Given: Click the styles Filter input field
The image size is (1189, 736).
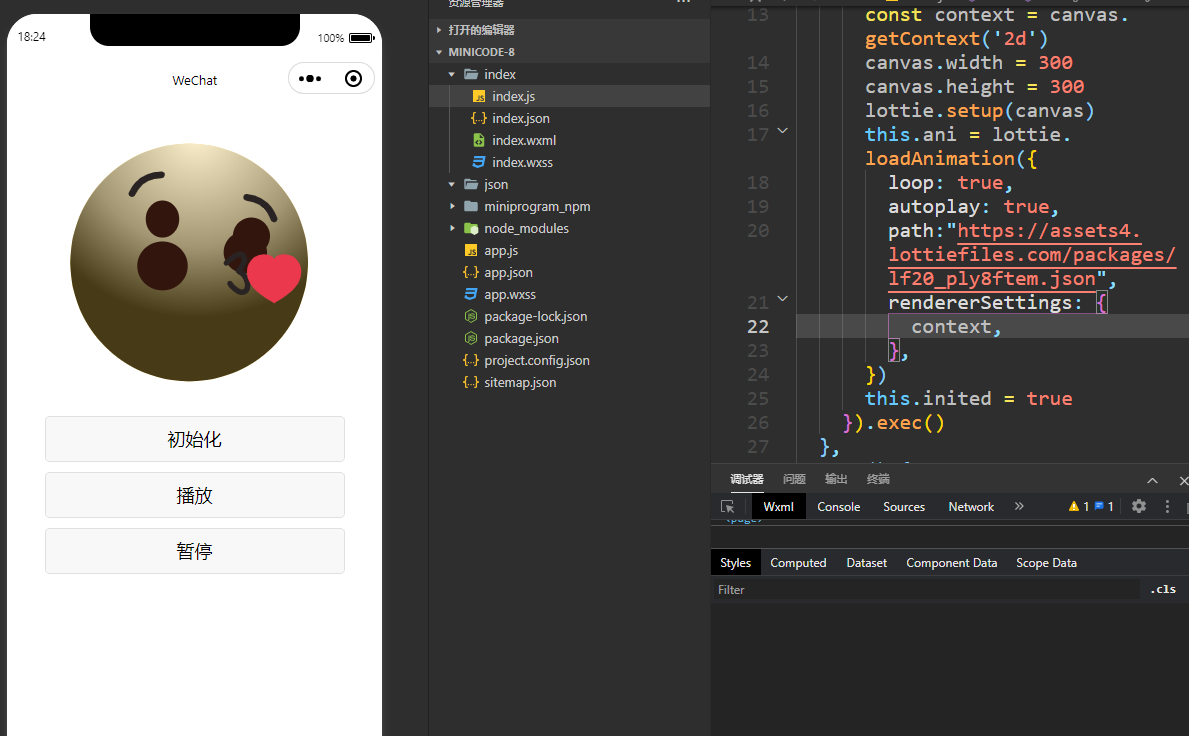Looking at the screenshot, I should (925, 590).
